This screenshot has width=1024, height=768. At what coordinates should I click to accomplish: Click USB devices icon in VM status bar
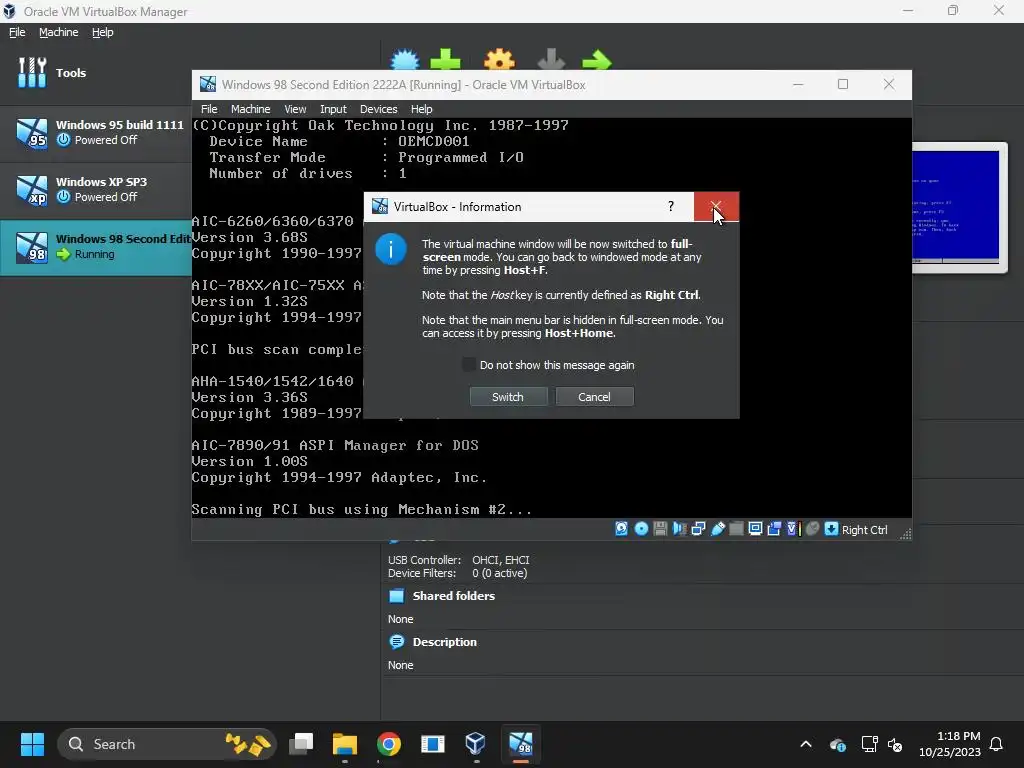[718, 529]
